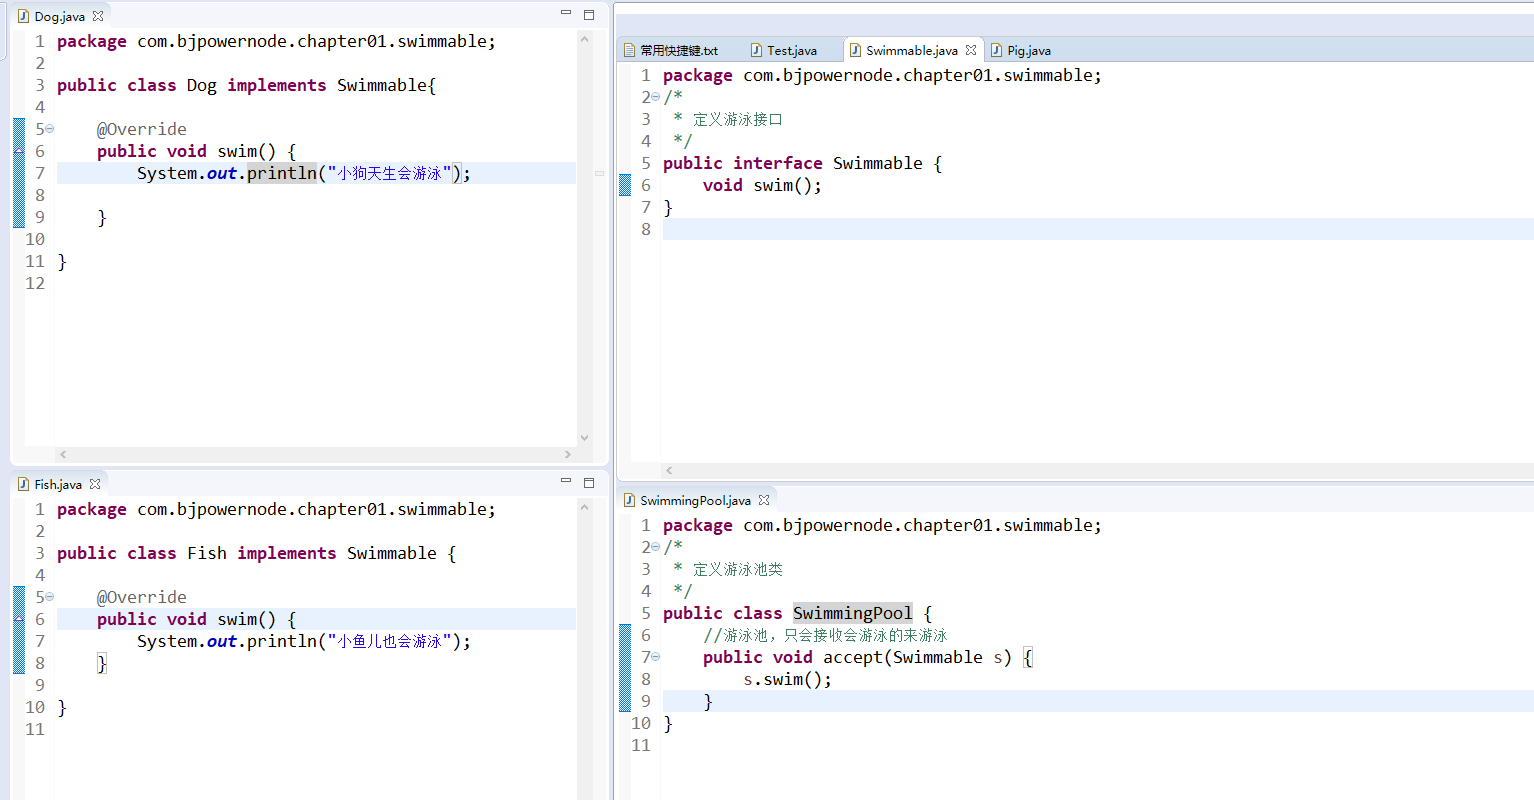Click 'void swim();' in Swimmable.java
The image size is (1534, 800).
click(762, 185)
